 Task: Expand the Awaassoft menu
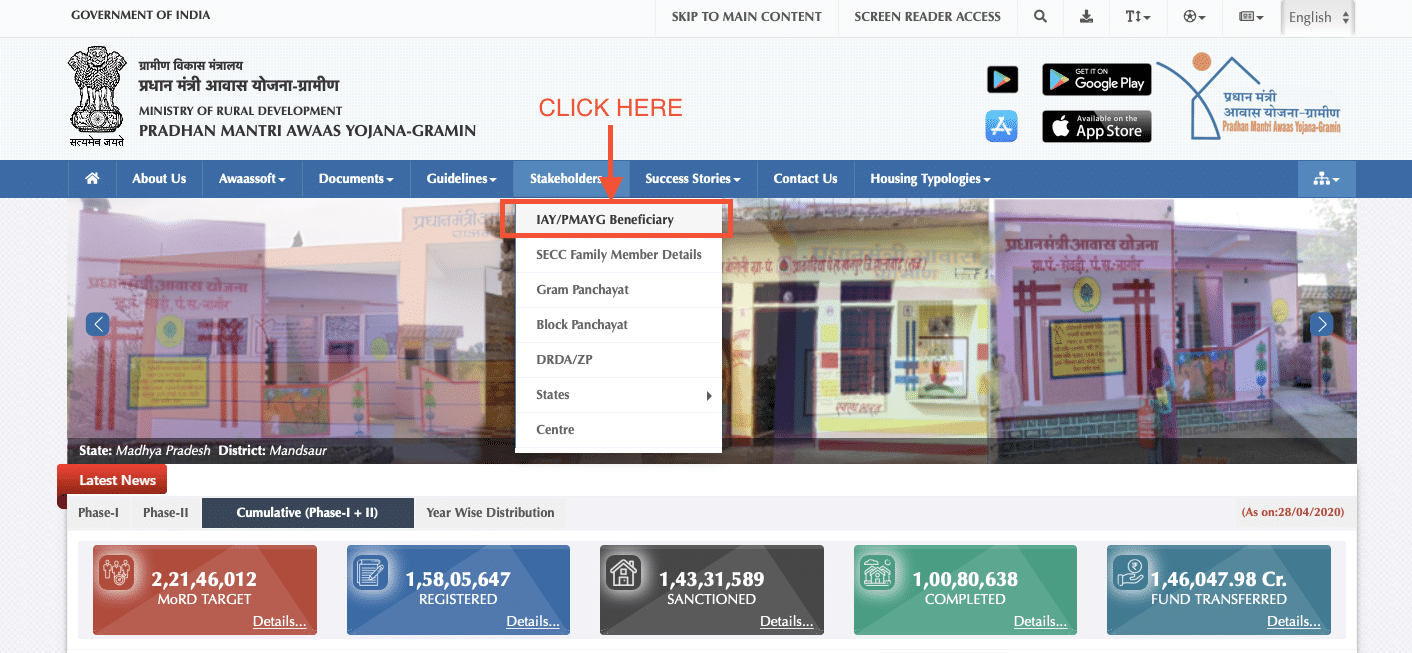click(252, 179)
